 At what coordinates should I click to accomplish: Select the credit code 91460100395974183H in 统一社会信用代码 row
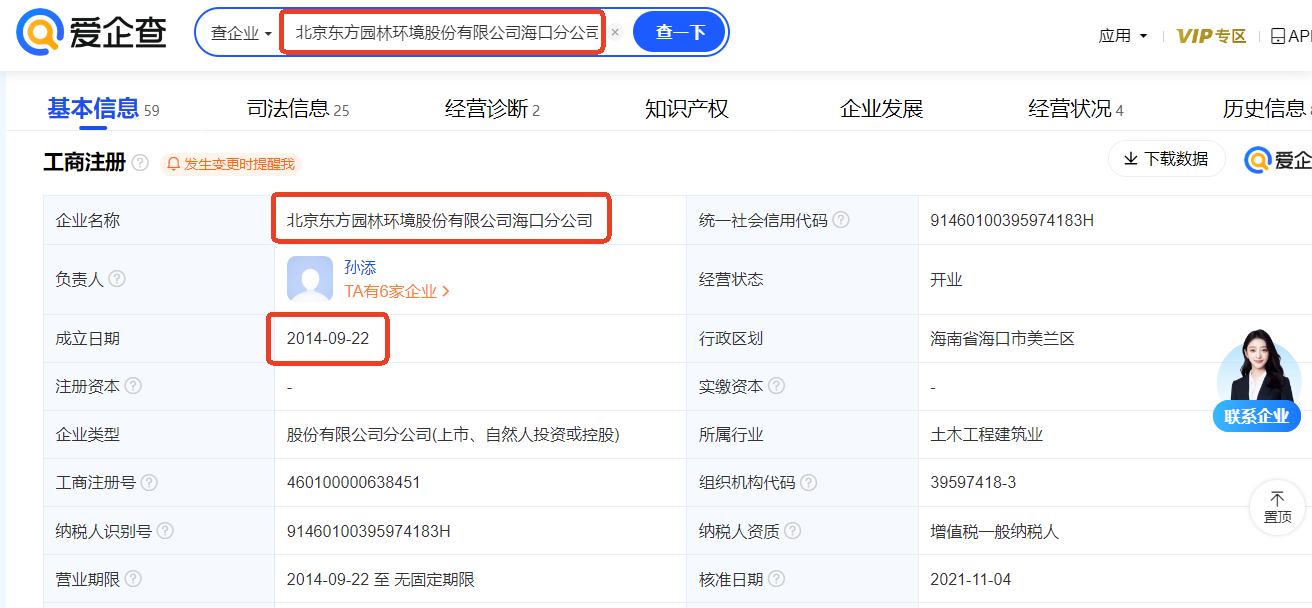[x=1012, y=220]
